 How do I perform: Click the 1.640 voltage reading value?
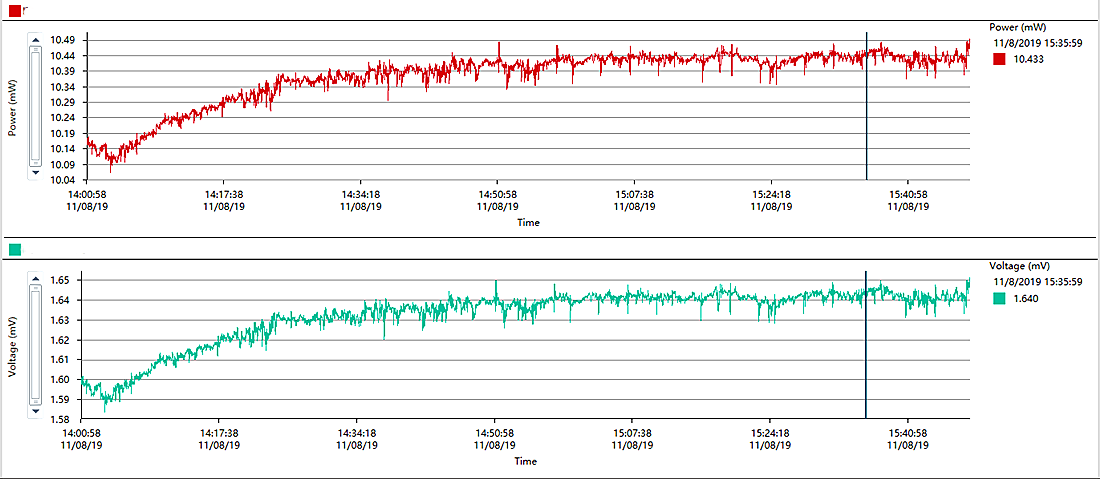pos(1024,299)
